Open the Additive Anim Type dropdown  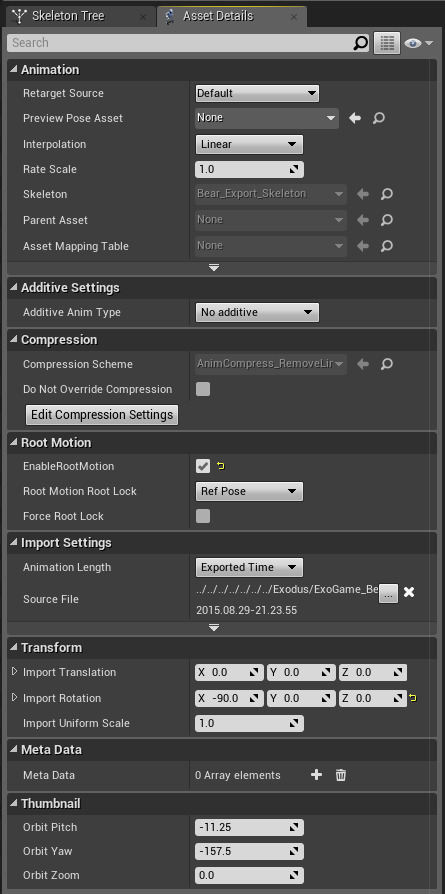(x=257, y=312)
